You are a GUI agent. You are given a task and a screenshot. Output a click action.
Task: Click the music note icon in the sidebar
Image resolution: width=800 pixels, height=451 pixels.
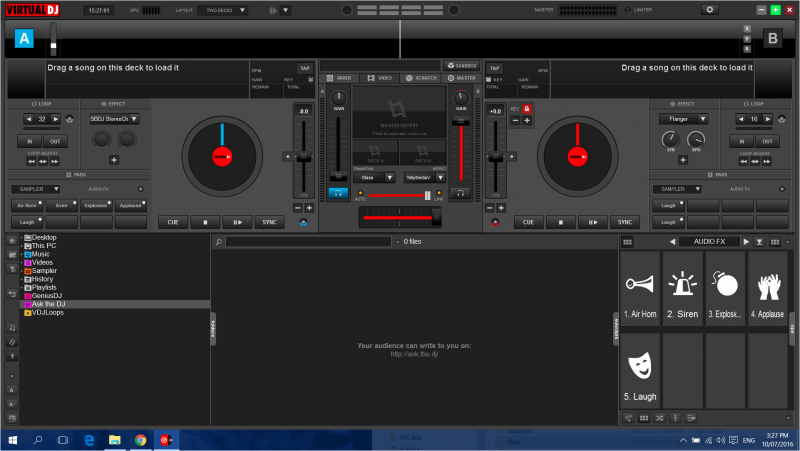click(12, 328)
